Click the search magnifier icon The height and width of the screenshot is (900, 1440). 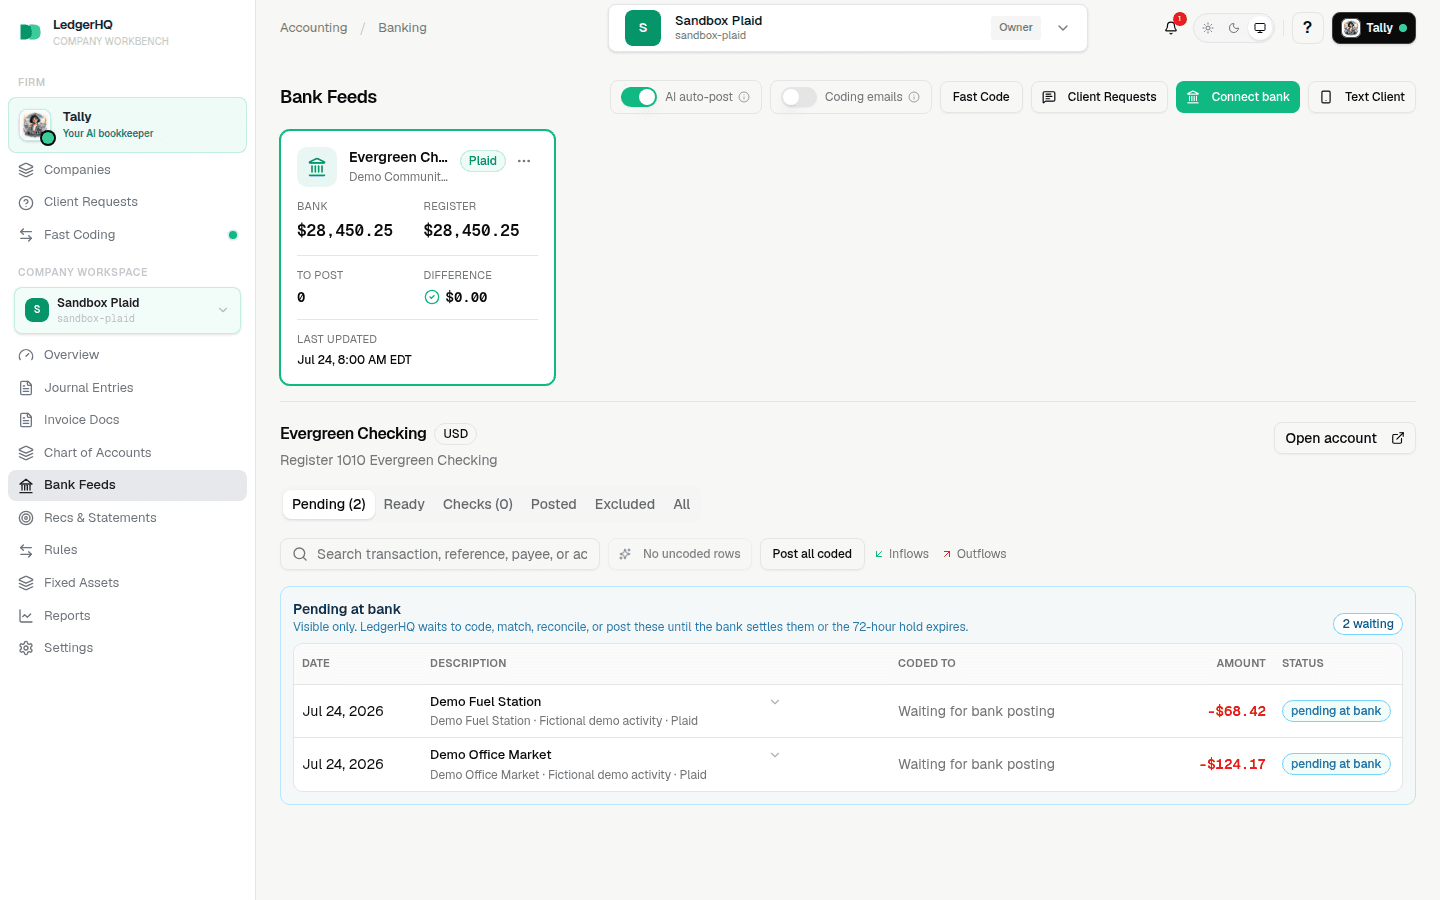(300, 554)
